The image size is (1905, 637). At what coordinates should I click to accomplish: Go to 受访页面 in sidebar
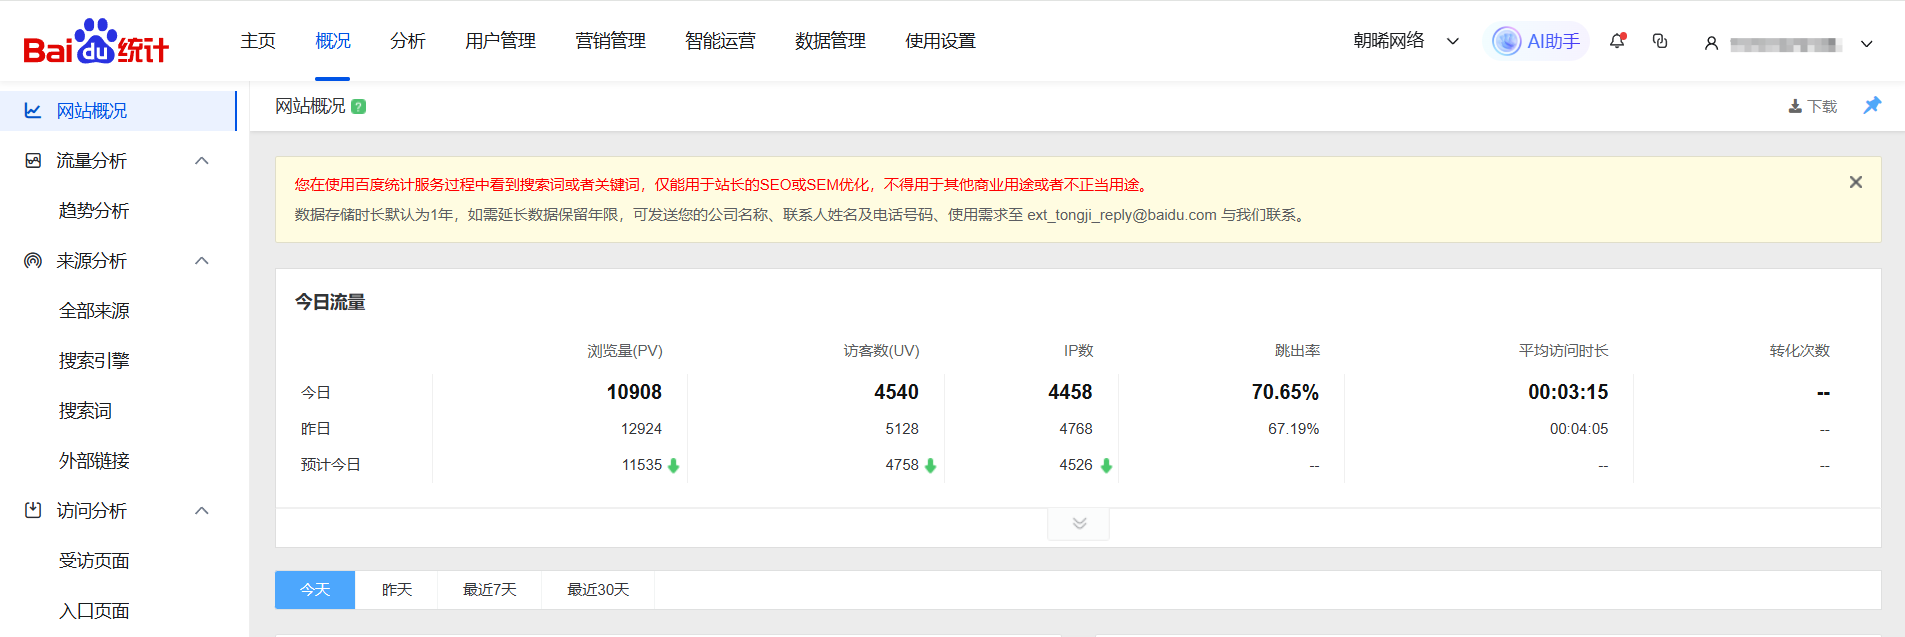94,561
